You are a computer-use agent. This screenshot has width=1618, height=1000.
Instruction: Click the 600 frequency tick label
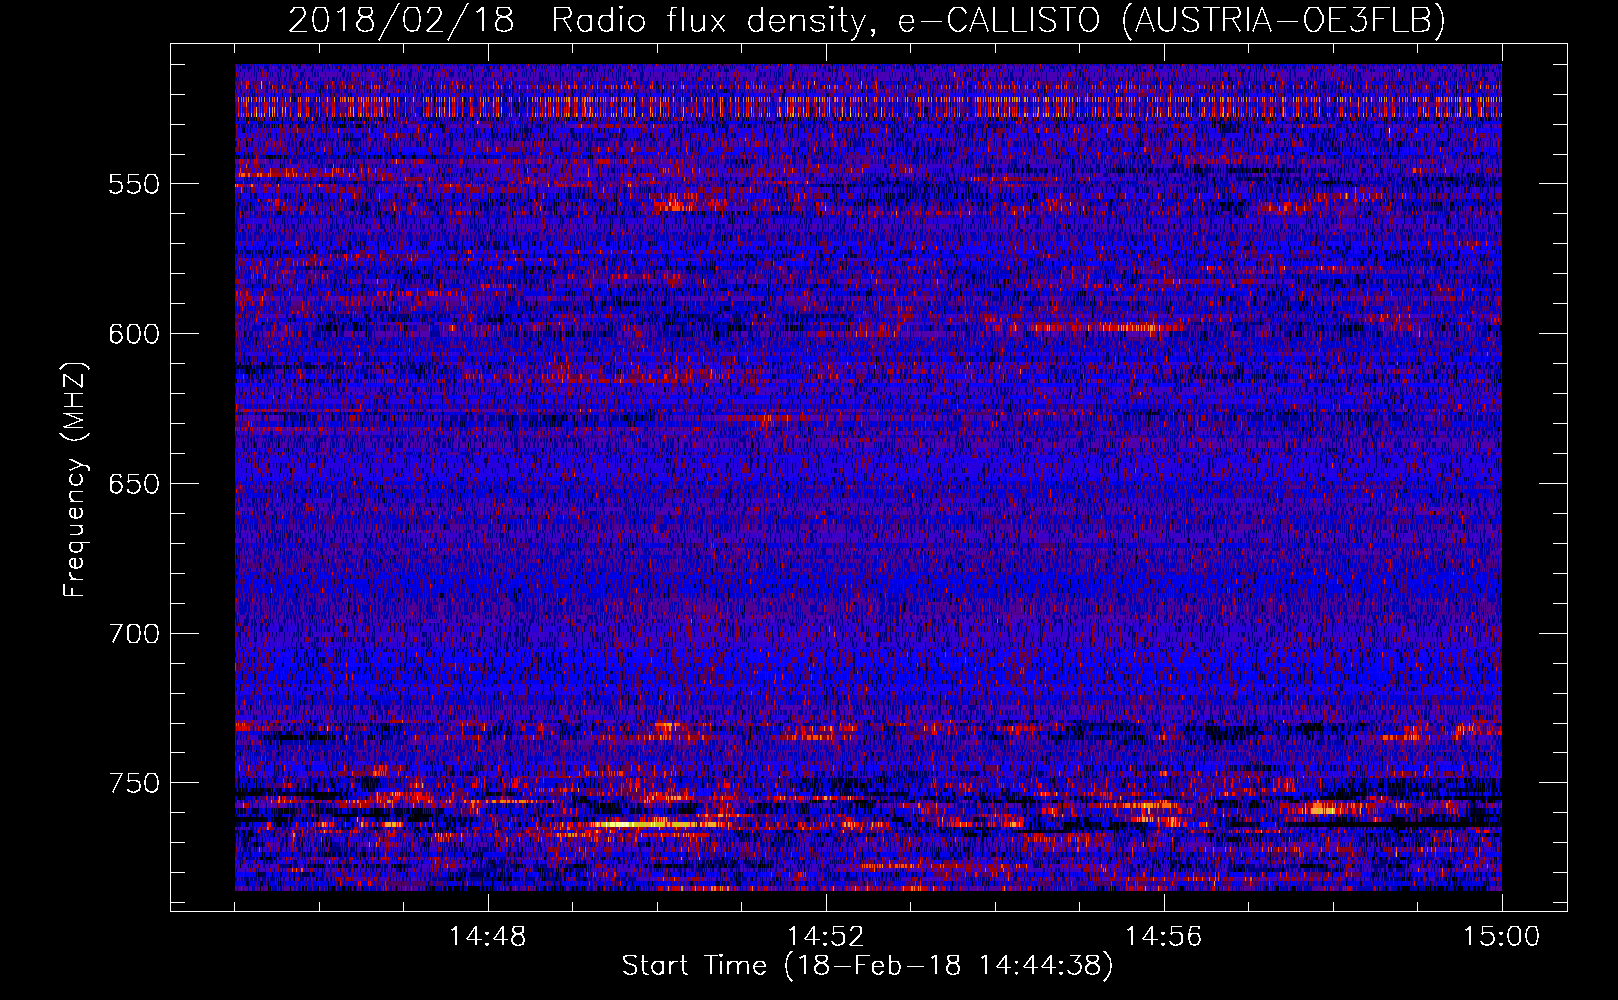click(x=134, y=334)
